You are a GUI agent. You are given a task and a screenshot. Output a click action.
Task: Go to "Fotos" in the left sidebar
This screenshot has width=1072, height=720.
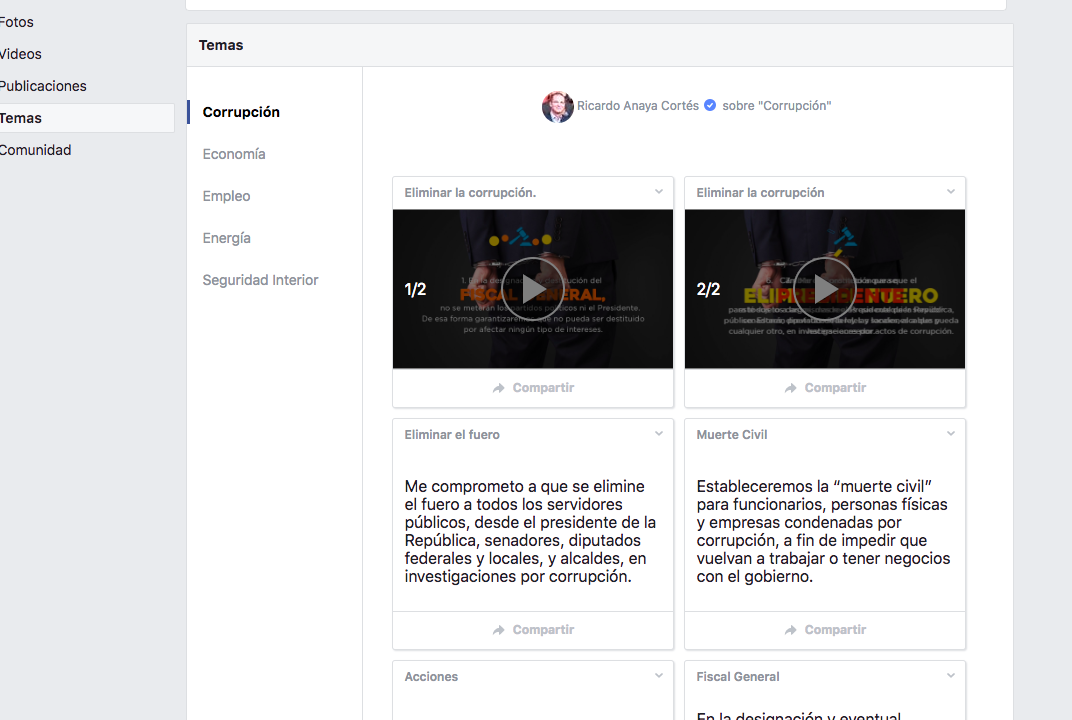(17, 21)
